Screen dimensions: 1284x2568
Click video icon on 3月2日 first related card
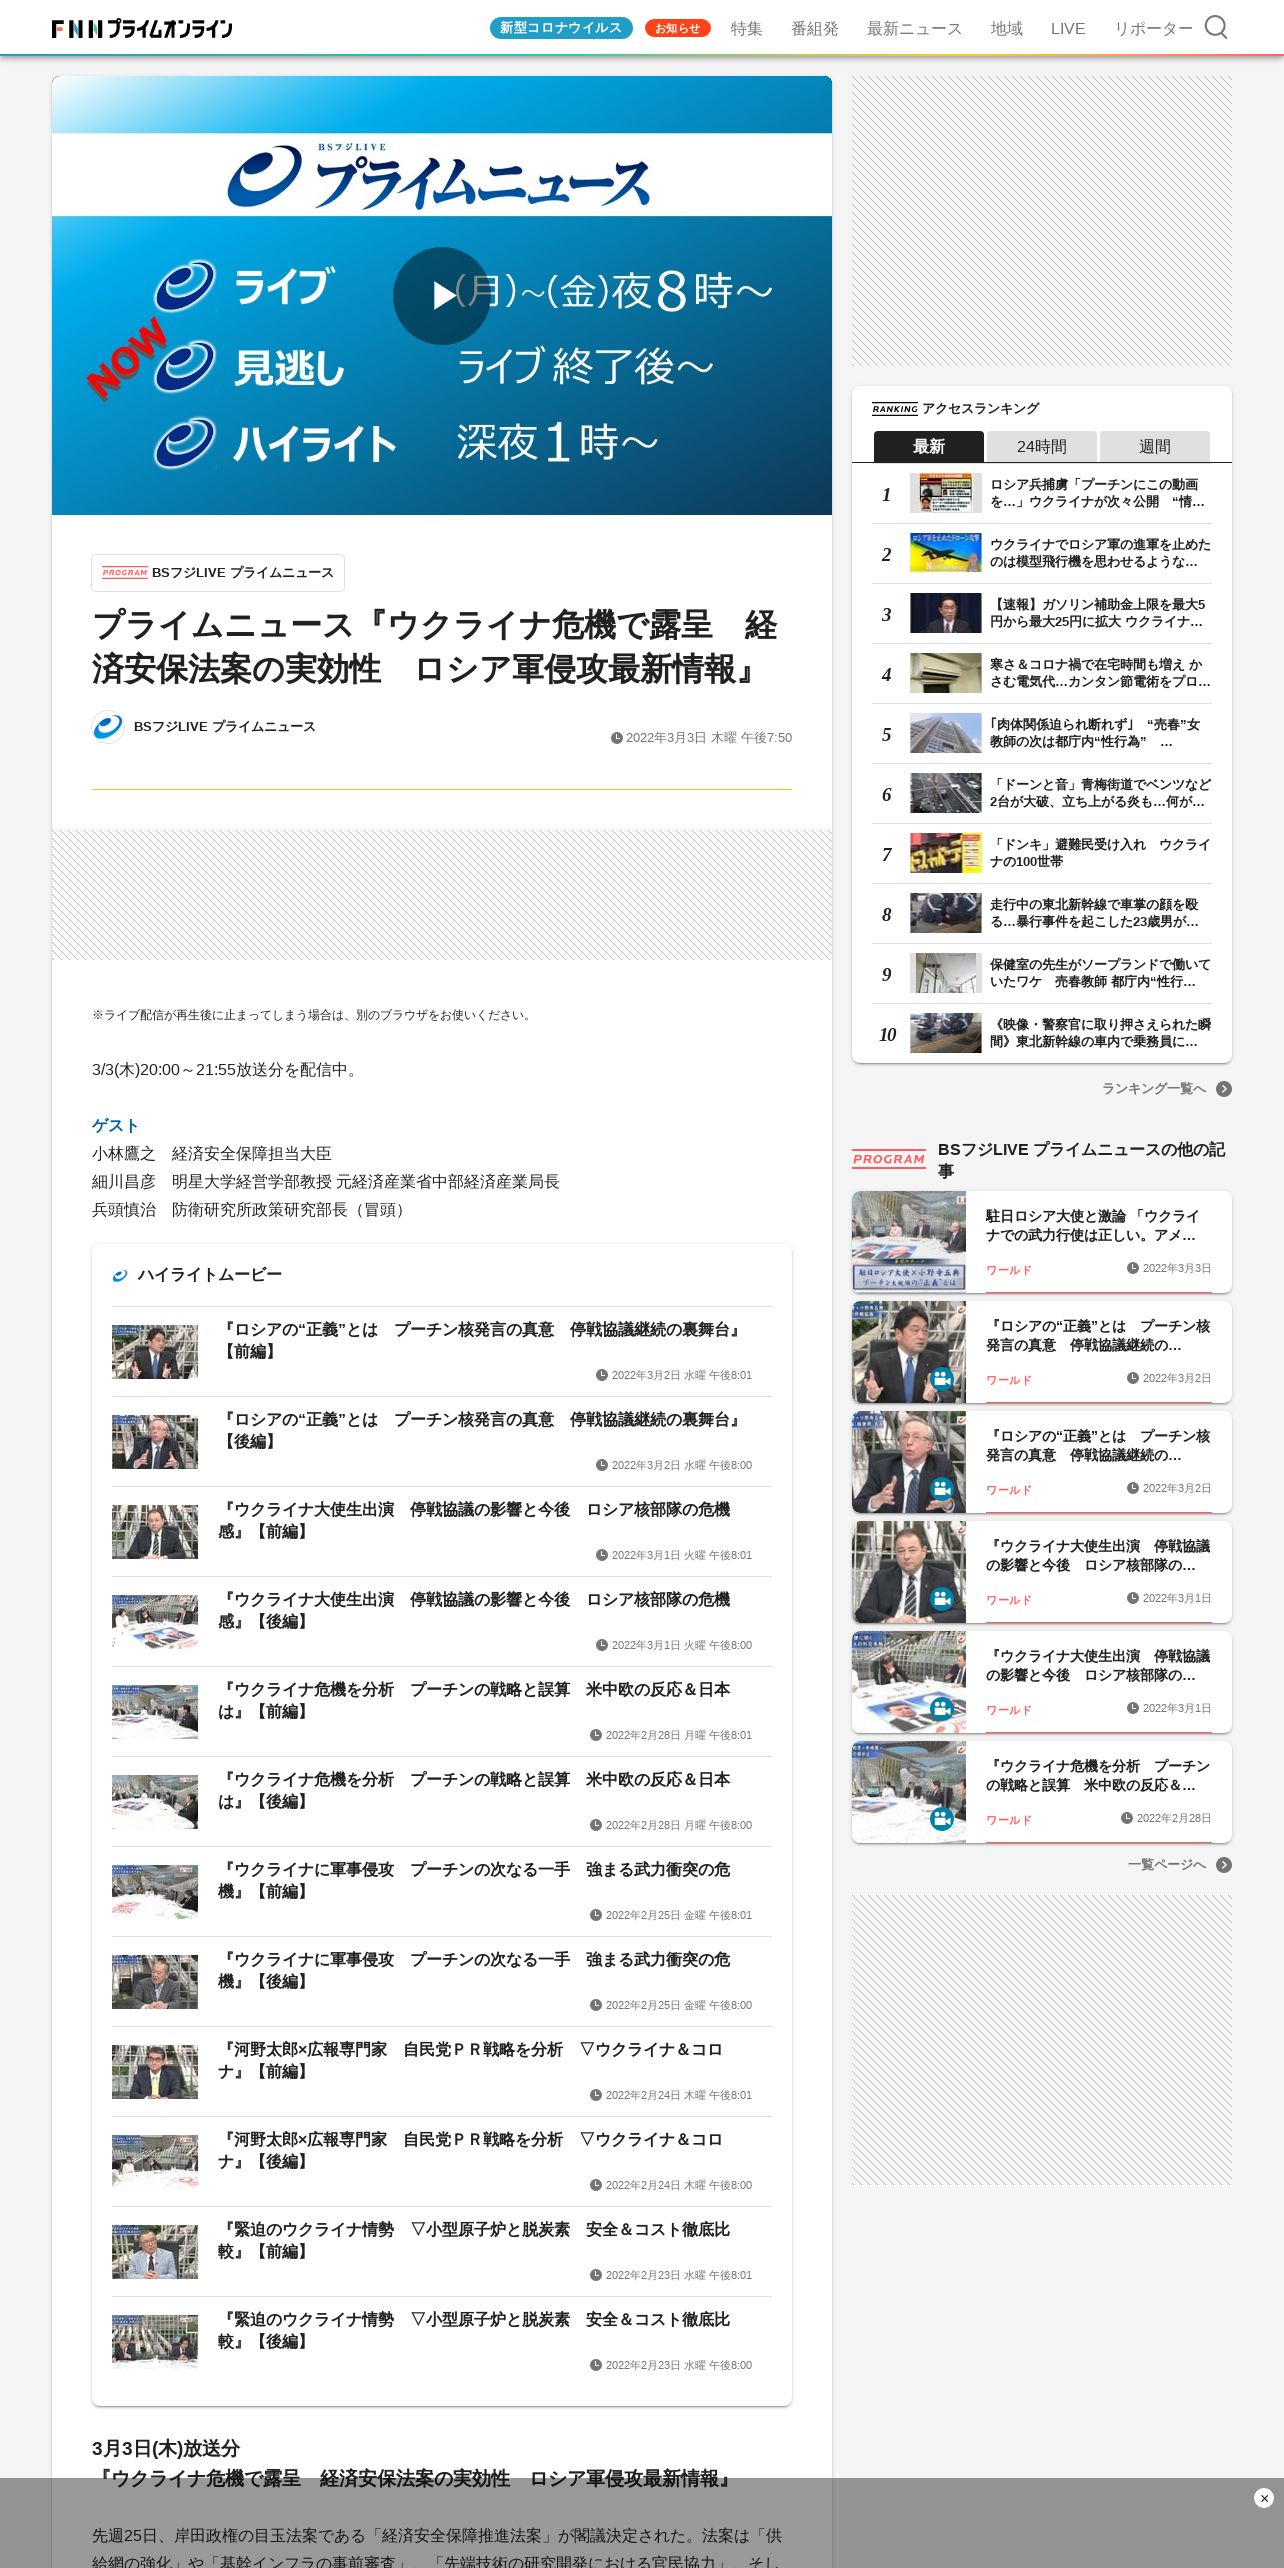(941, 1379)
